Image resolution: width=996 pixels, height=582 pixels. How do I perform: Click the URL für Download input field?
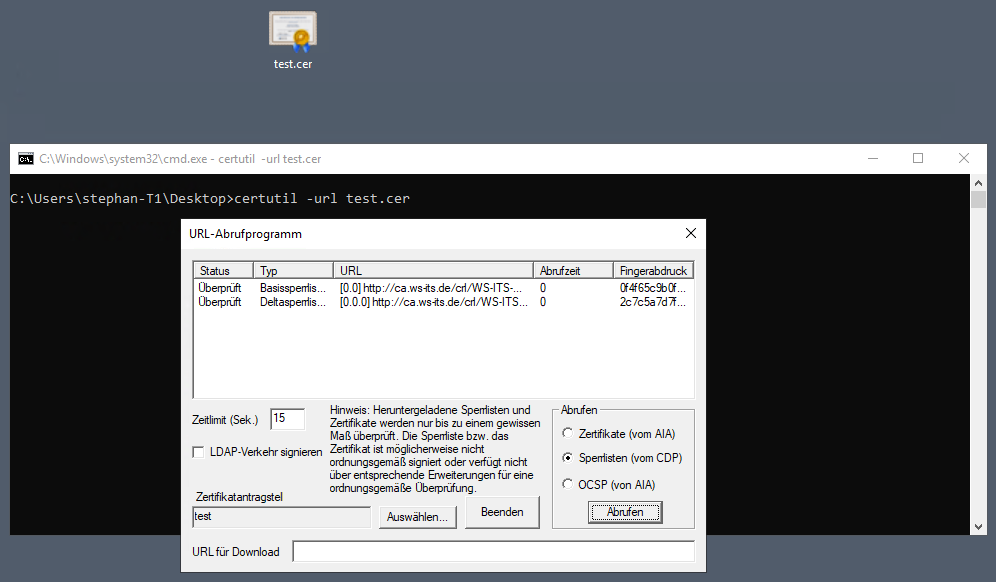[x=494, y=551]
